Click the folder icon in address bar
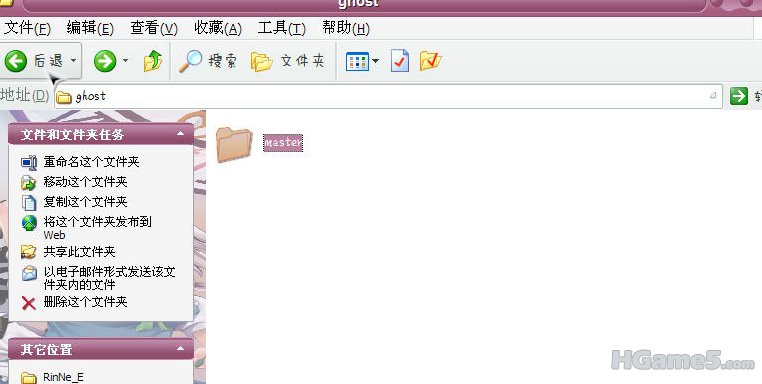 (64, 97)
